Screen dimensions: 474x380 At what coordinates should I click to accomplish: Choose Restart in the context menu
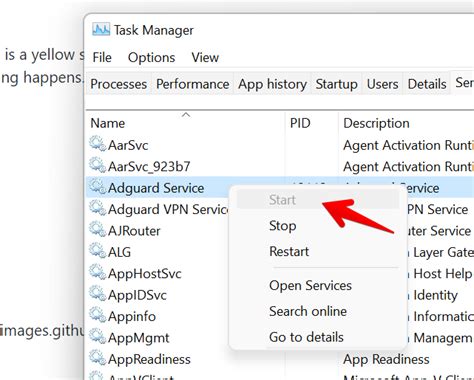pos(318,251)
